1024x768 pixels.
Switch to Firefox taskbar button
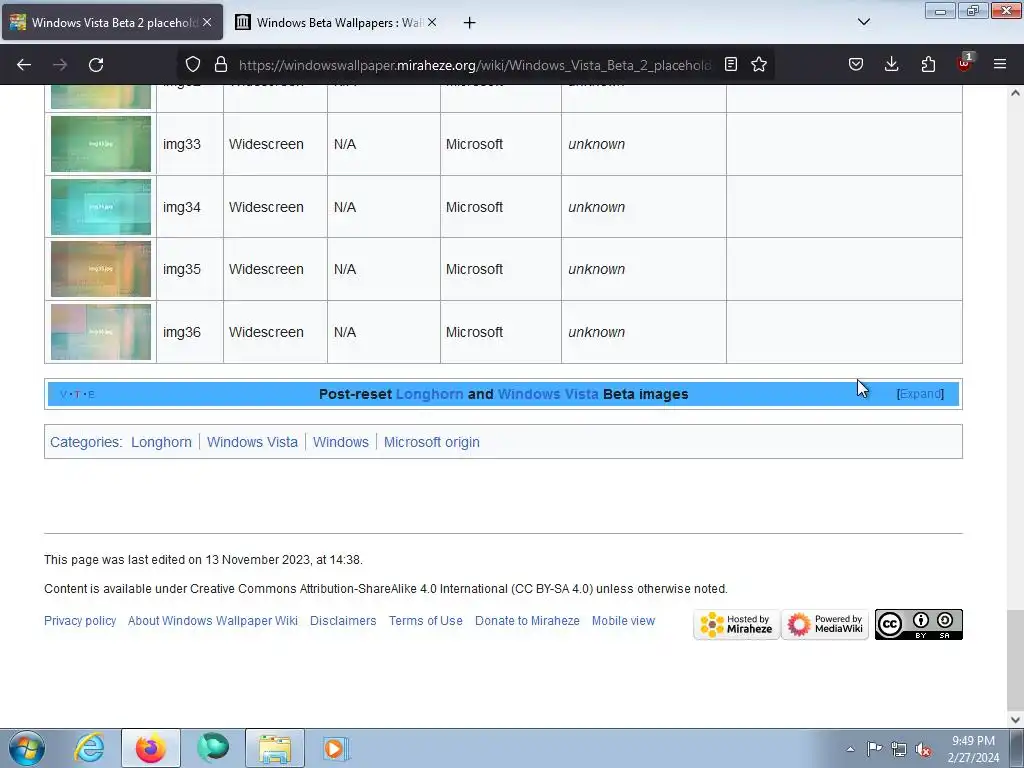(151, 748)
